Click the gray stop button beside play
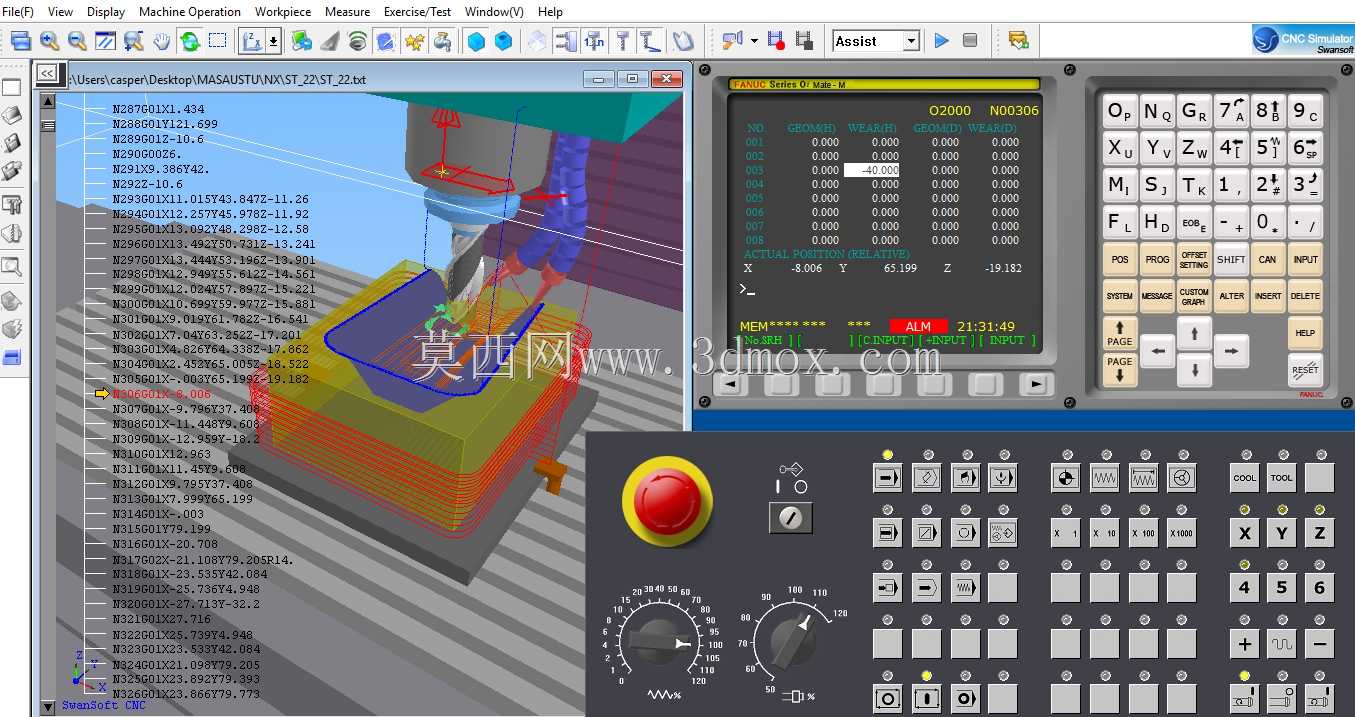This screenshot has height=717, width=1355. coord(969,41)
